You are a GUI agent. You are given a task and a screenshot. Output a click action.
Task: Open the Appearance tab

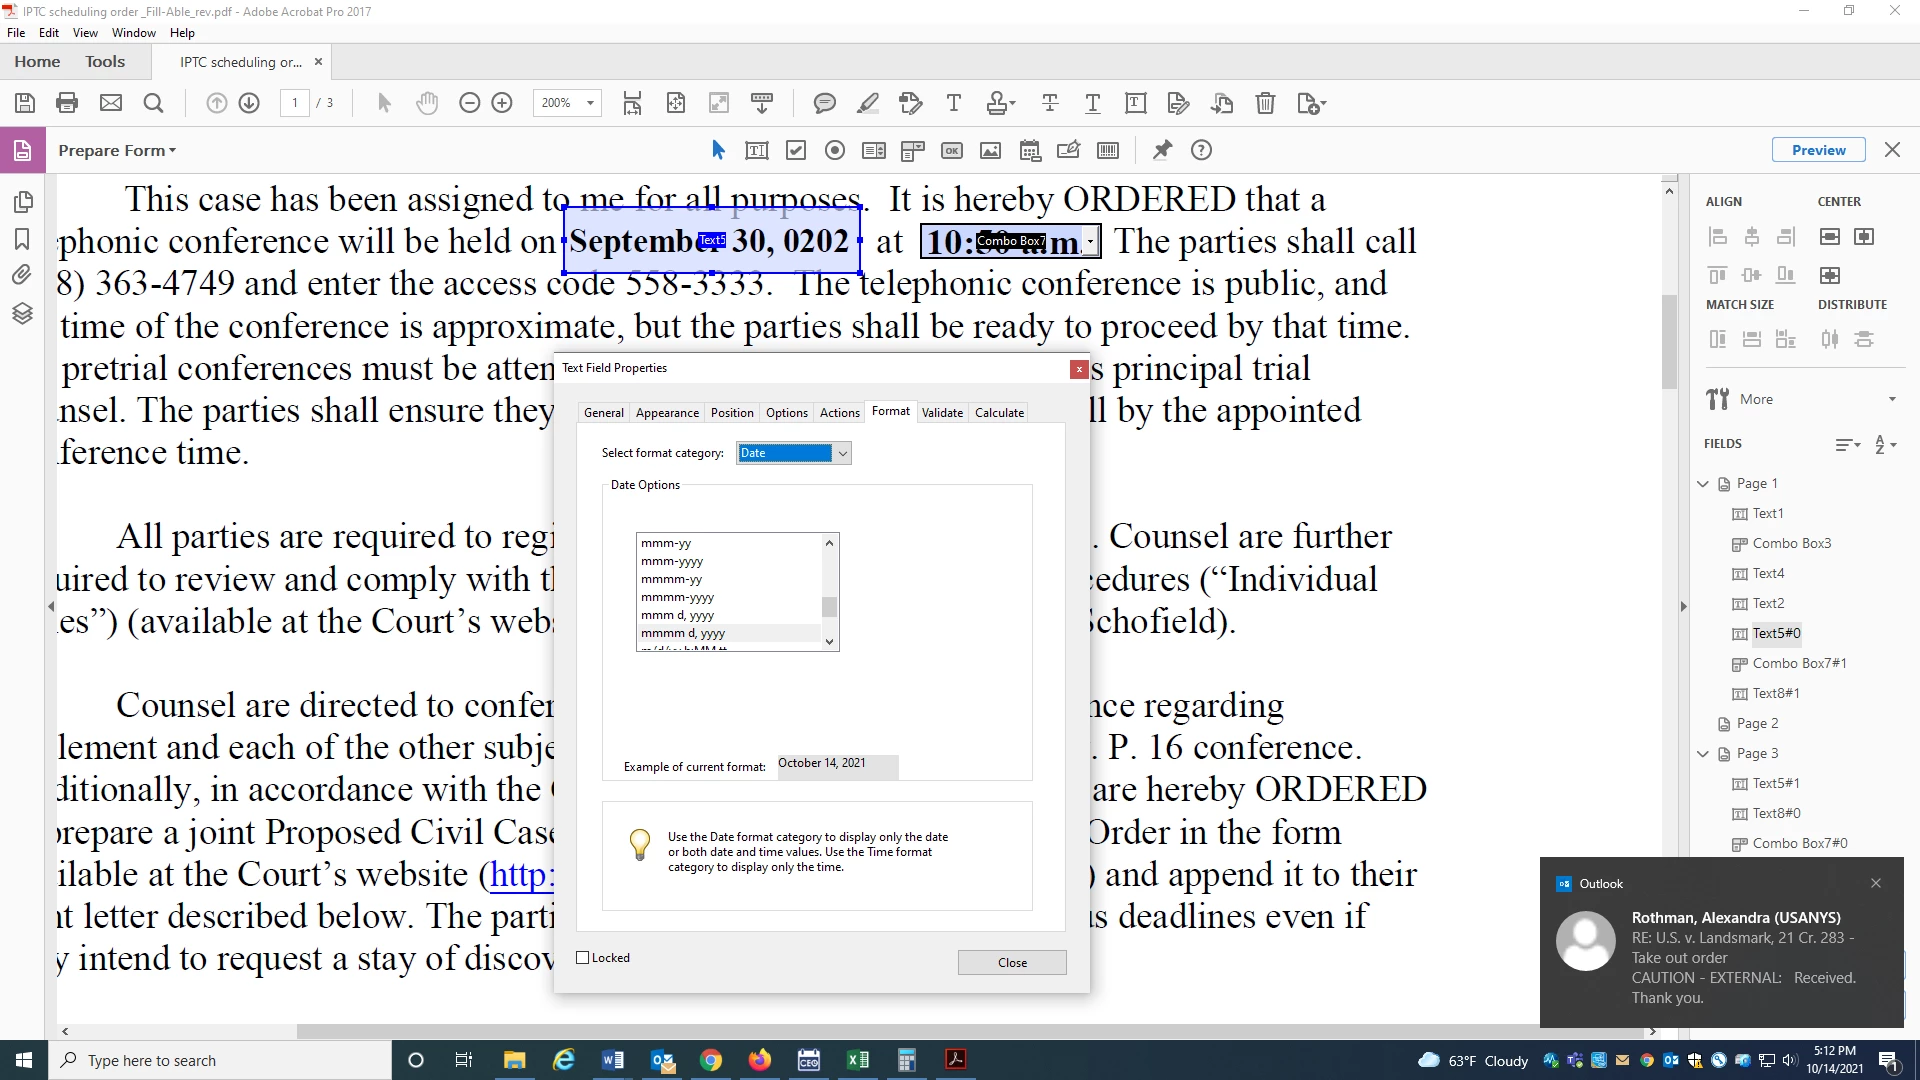(x=667, y=412)
